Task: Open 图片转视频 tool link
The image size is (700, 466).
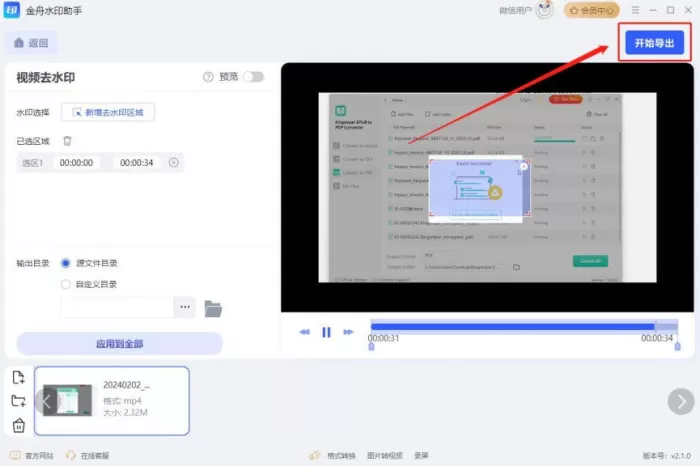Action: (385, 455)
